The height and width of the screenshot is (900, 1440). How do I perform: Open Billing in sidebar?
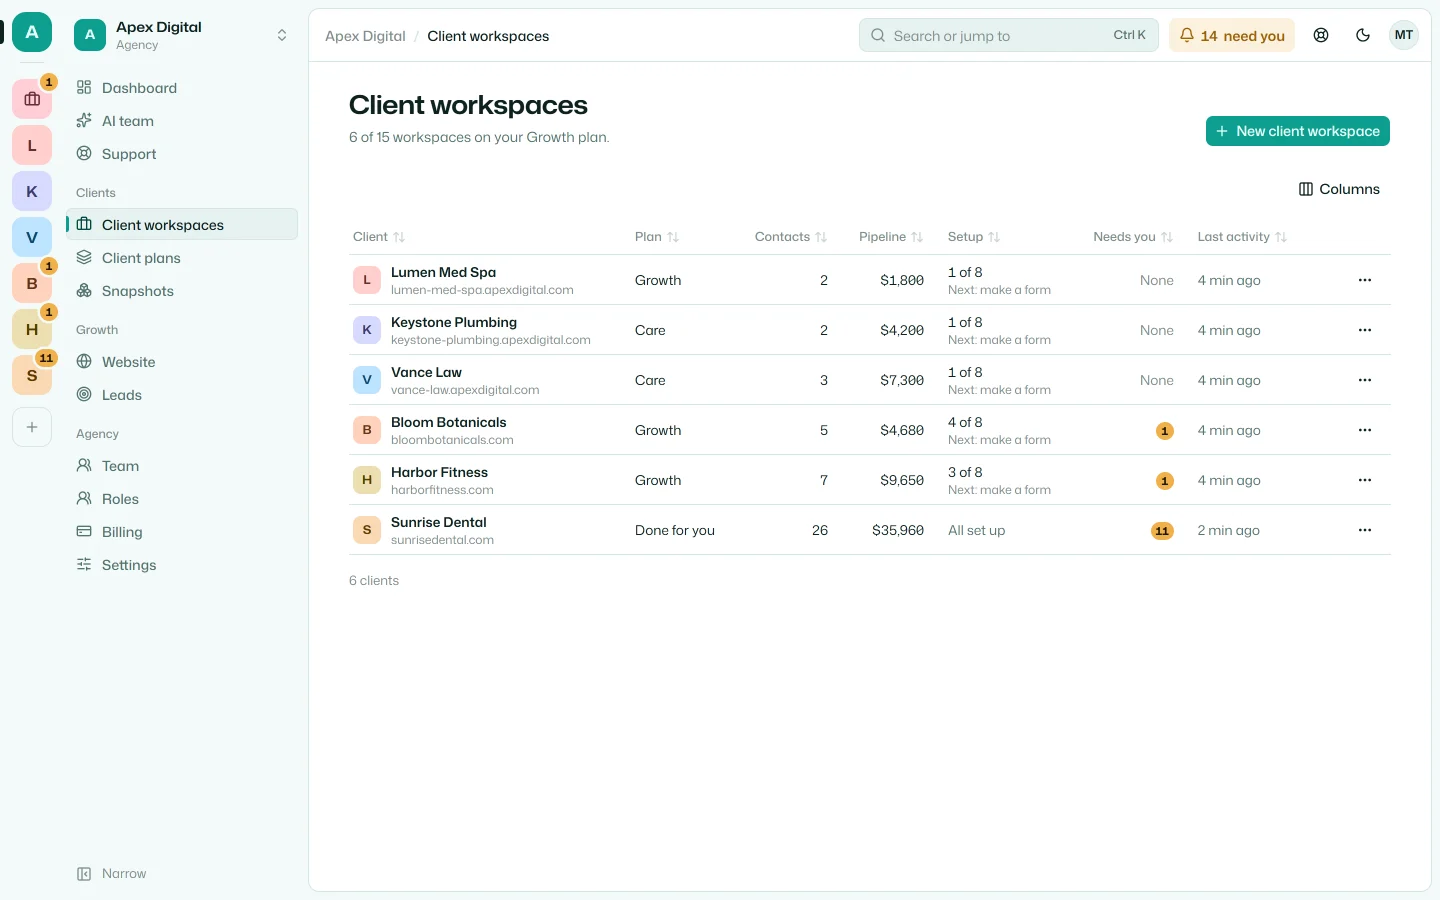coord(182,532)
